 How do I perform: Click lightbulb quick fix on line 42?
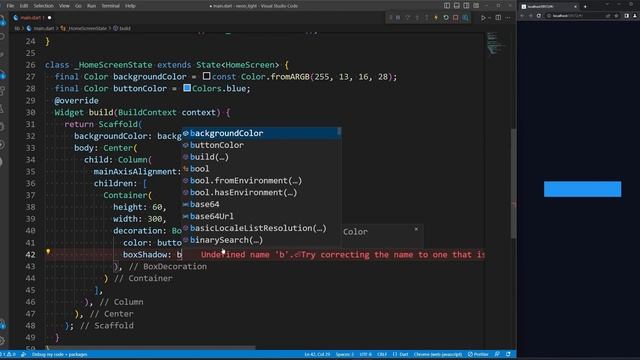pos(48,252)
